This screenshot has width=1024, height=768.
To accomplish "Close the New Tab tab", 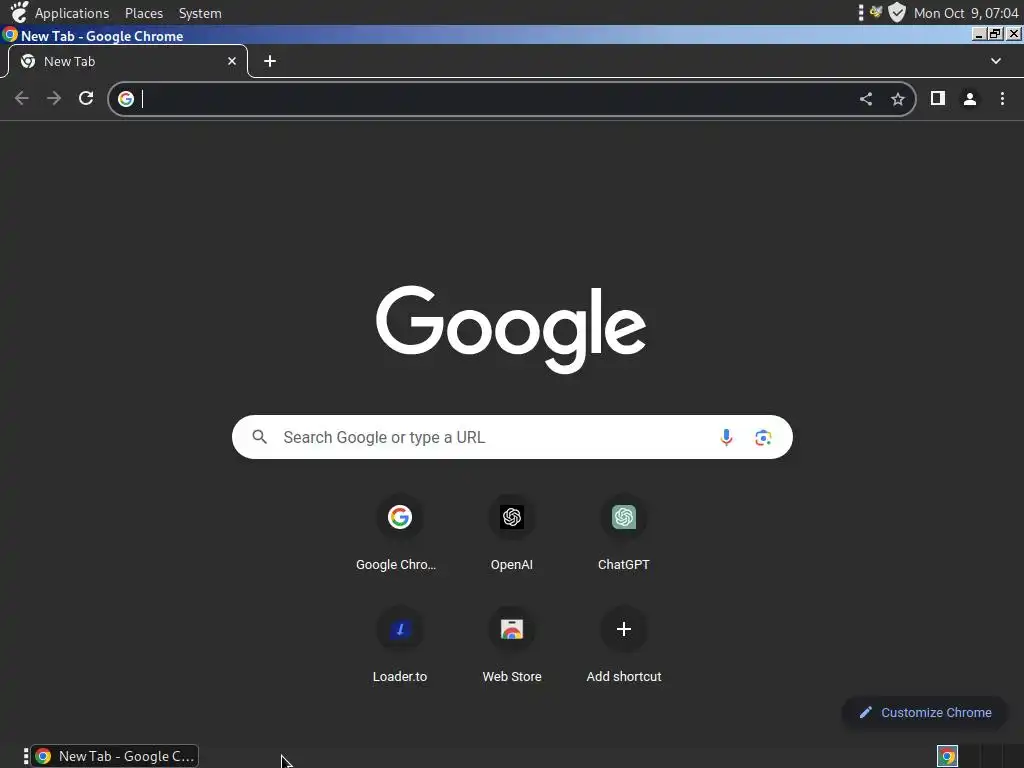I will tap(232, 61).
